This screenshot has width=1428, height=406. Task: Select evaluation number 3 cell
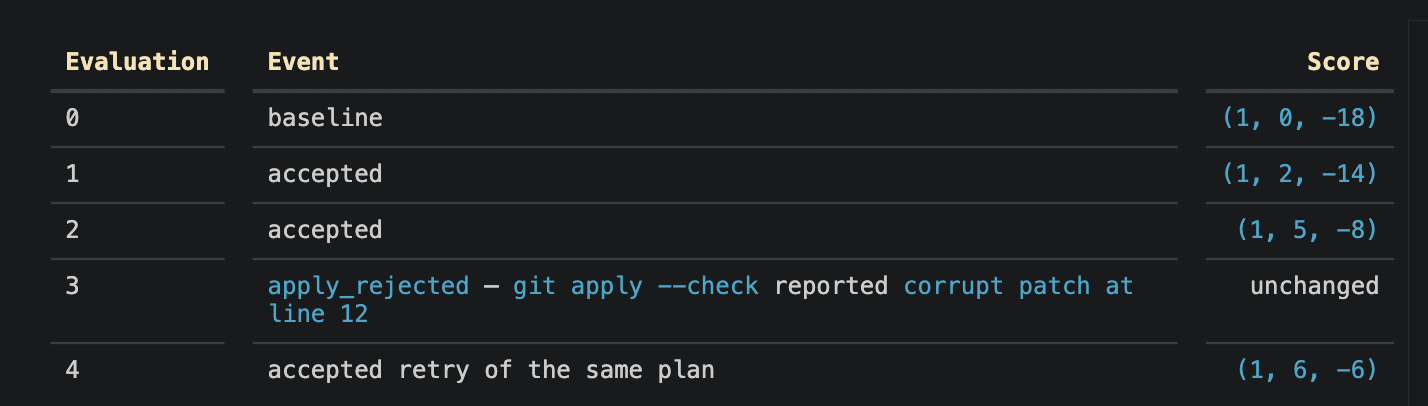click(x=73, y=286)
